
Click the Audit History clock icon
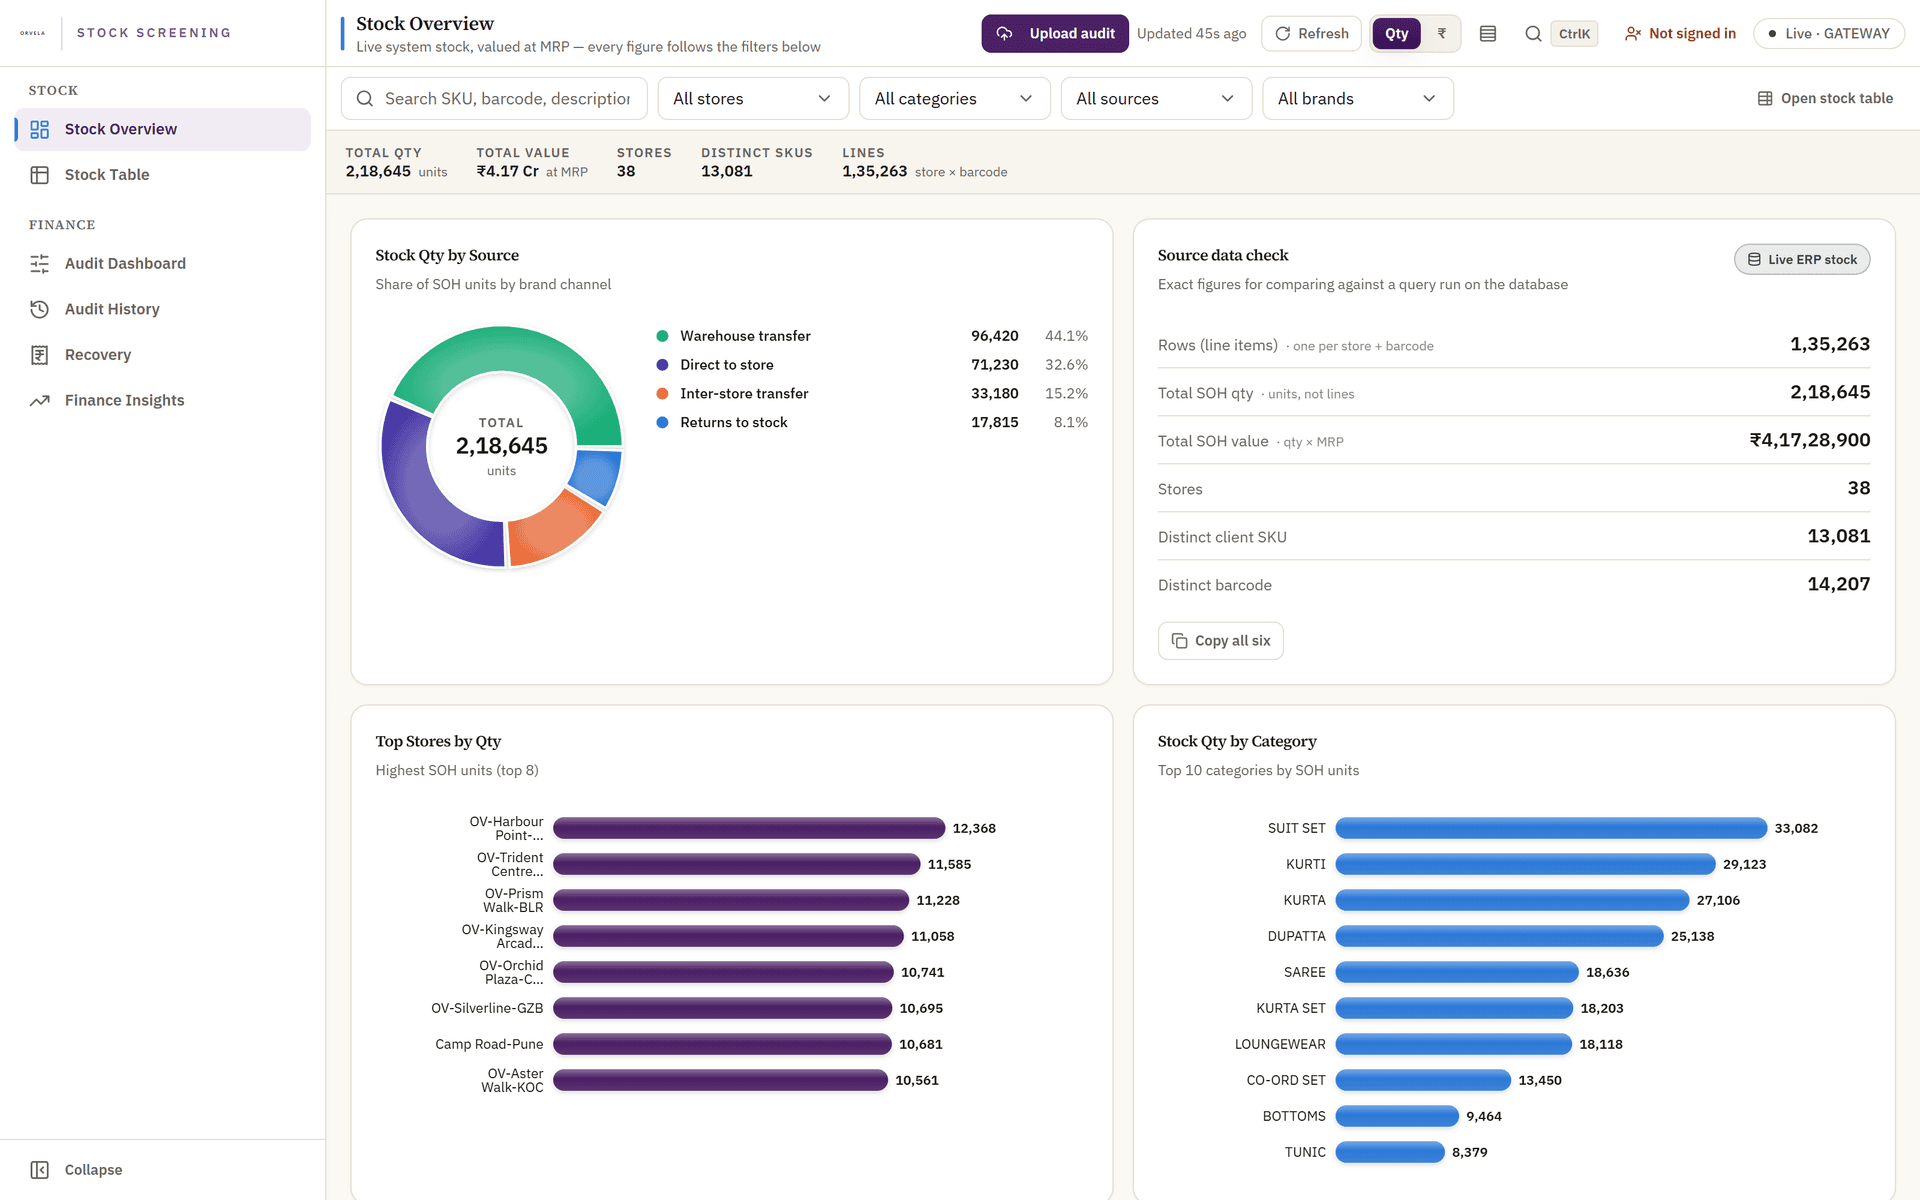[40, 309]
